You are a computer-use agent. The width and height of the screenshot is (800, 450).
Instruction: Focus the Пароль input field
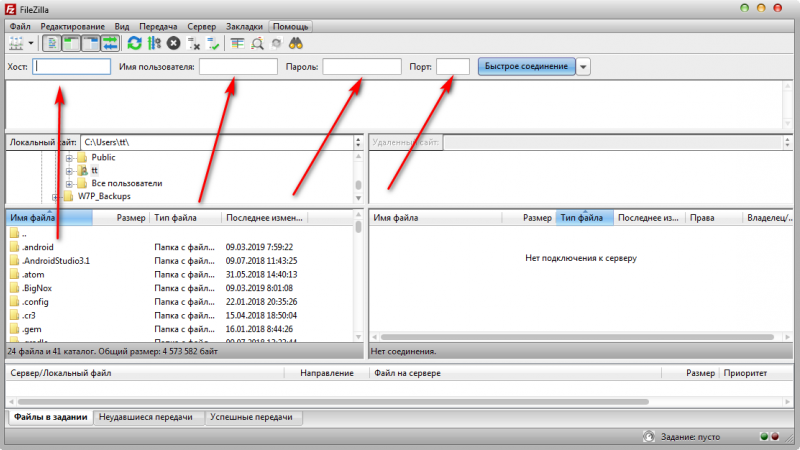click(x=362, y=66)
